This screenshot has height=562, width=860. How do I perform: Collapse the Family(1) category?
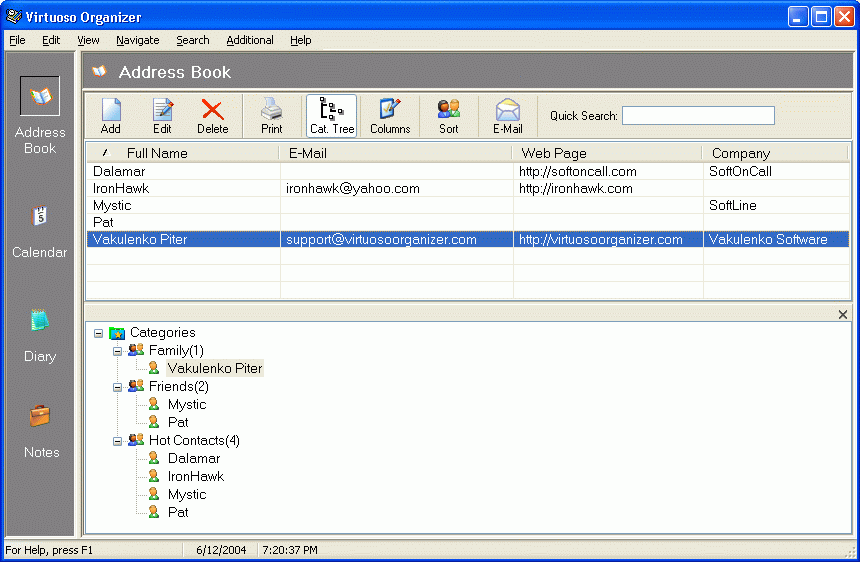pyautogui.click(x=117, y=351)
